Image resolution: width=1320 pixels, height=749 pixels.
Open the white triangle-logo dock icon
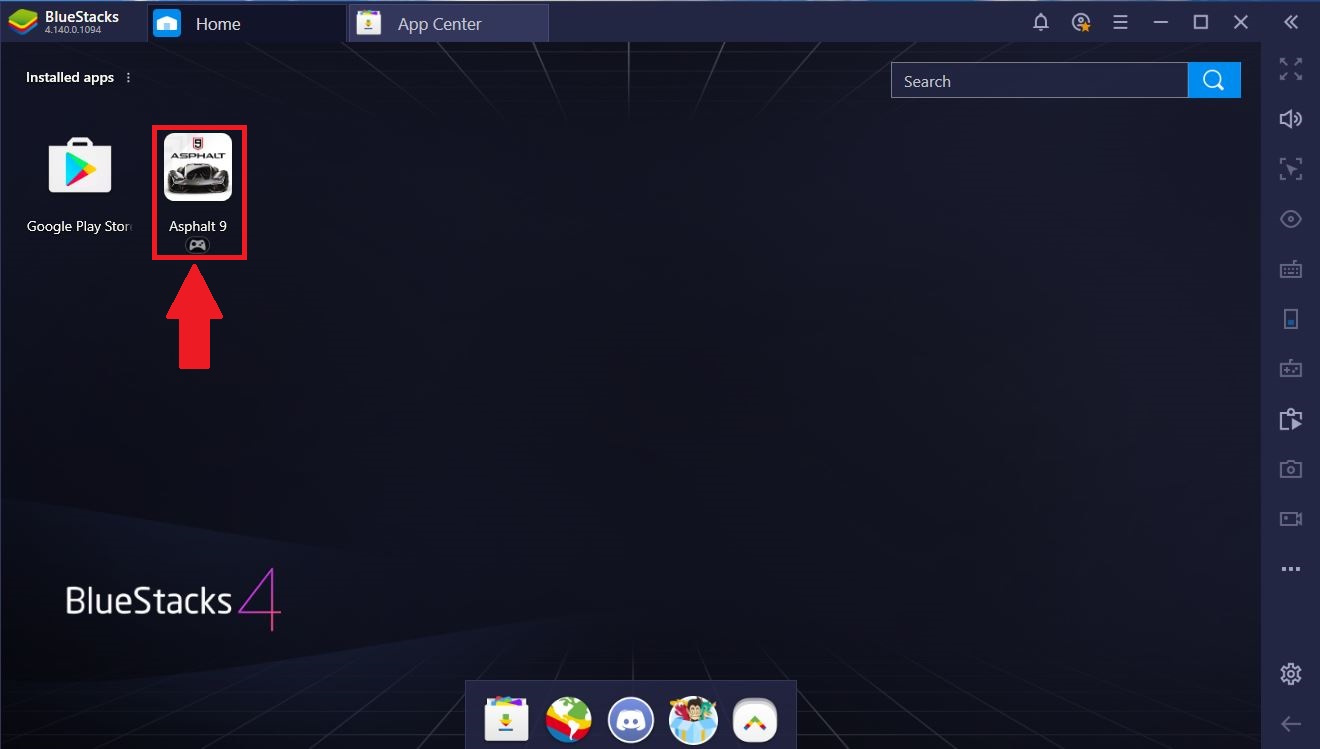(x=755, y=719)
